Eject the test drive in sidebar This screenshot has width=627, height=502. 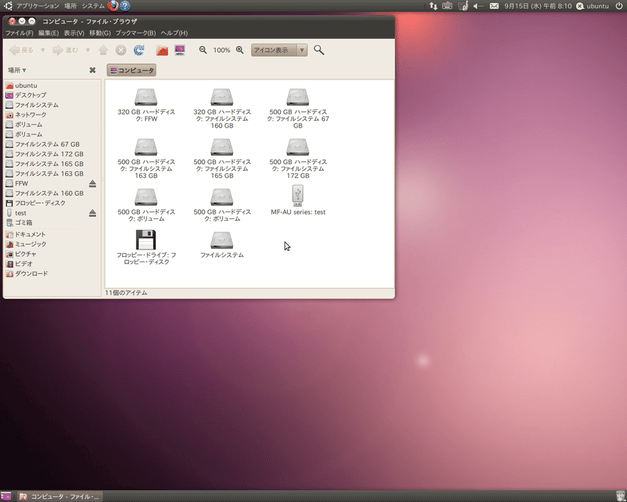tap(92, 213)
